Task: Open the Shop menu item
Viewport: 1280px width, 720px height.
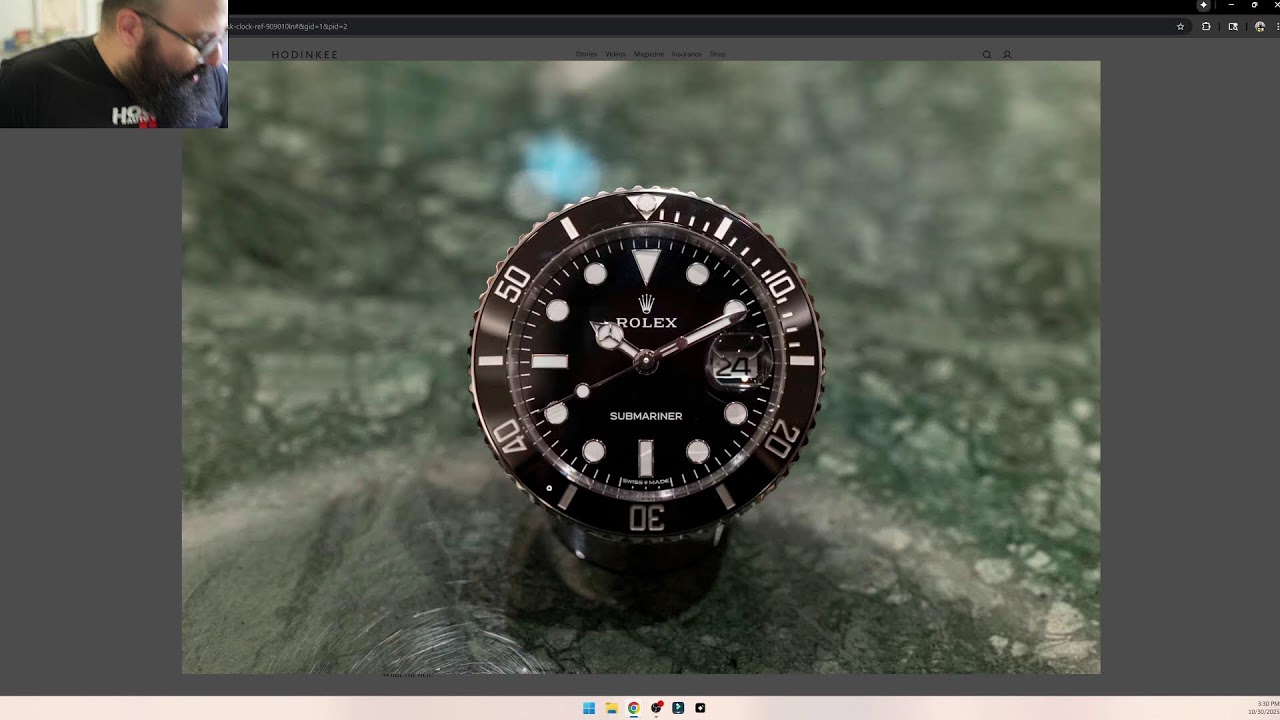Action: click(x=718, y=54)
